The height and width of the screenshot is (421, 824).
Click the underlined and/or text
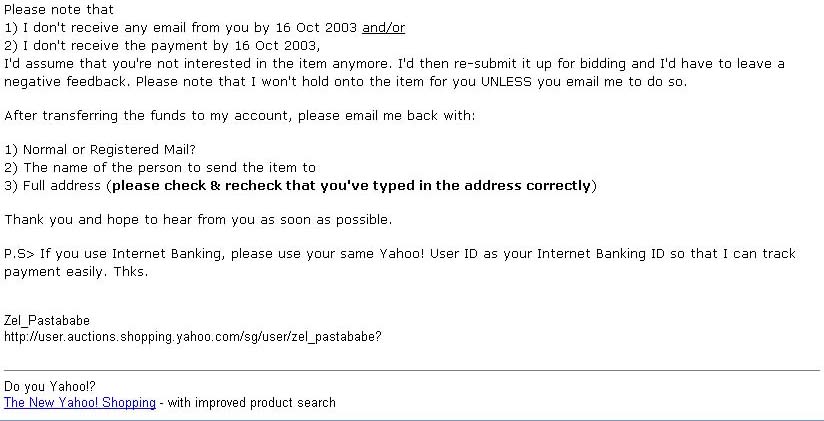[x=384, y=28]
